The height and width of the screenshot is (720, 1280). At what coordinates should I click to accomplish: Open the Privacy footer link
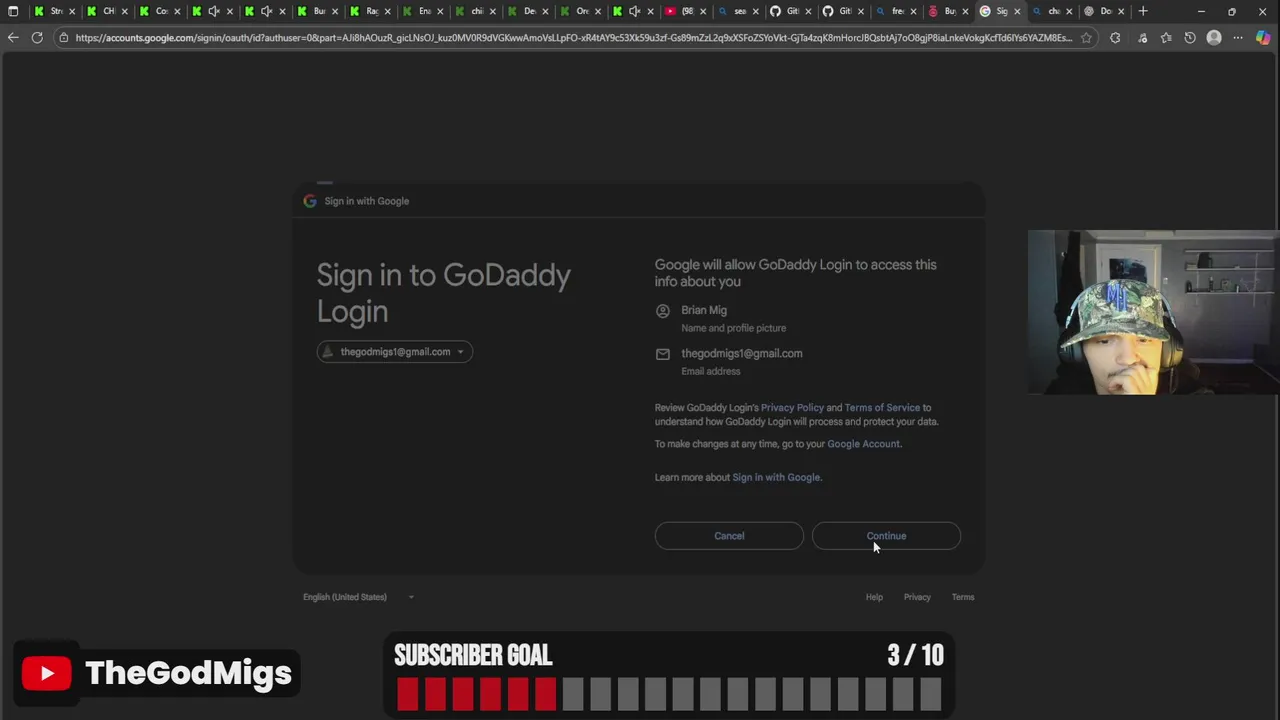point(917,597)
